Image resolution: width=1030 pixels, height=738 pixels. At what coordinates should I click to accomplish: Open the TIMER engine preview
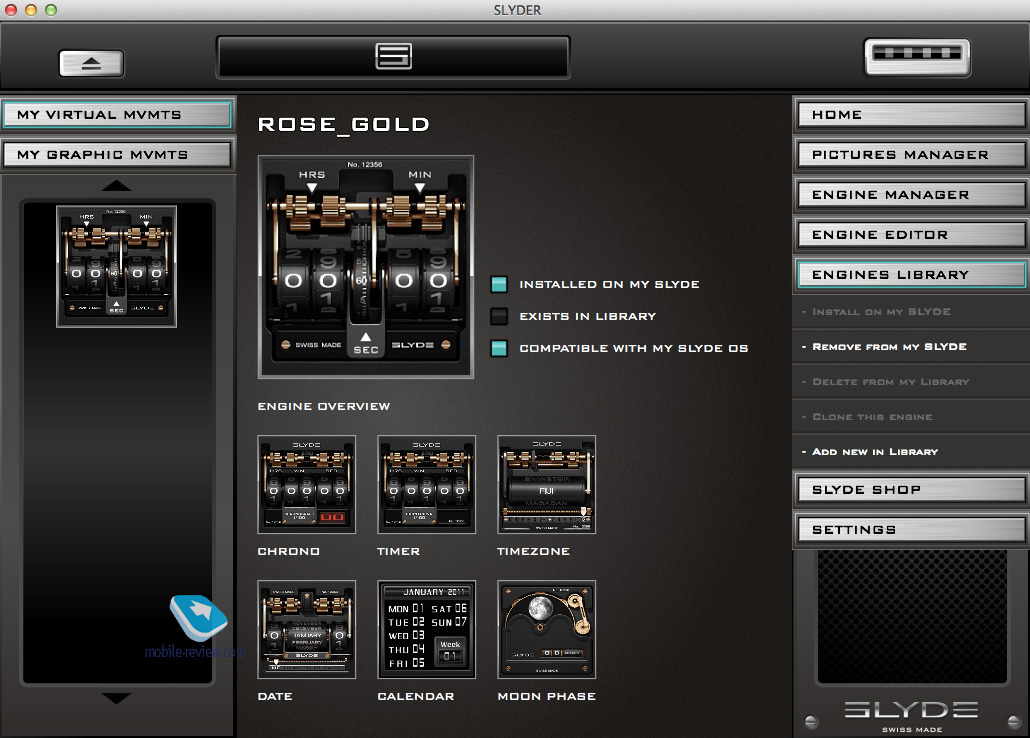(426, 484)
